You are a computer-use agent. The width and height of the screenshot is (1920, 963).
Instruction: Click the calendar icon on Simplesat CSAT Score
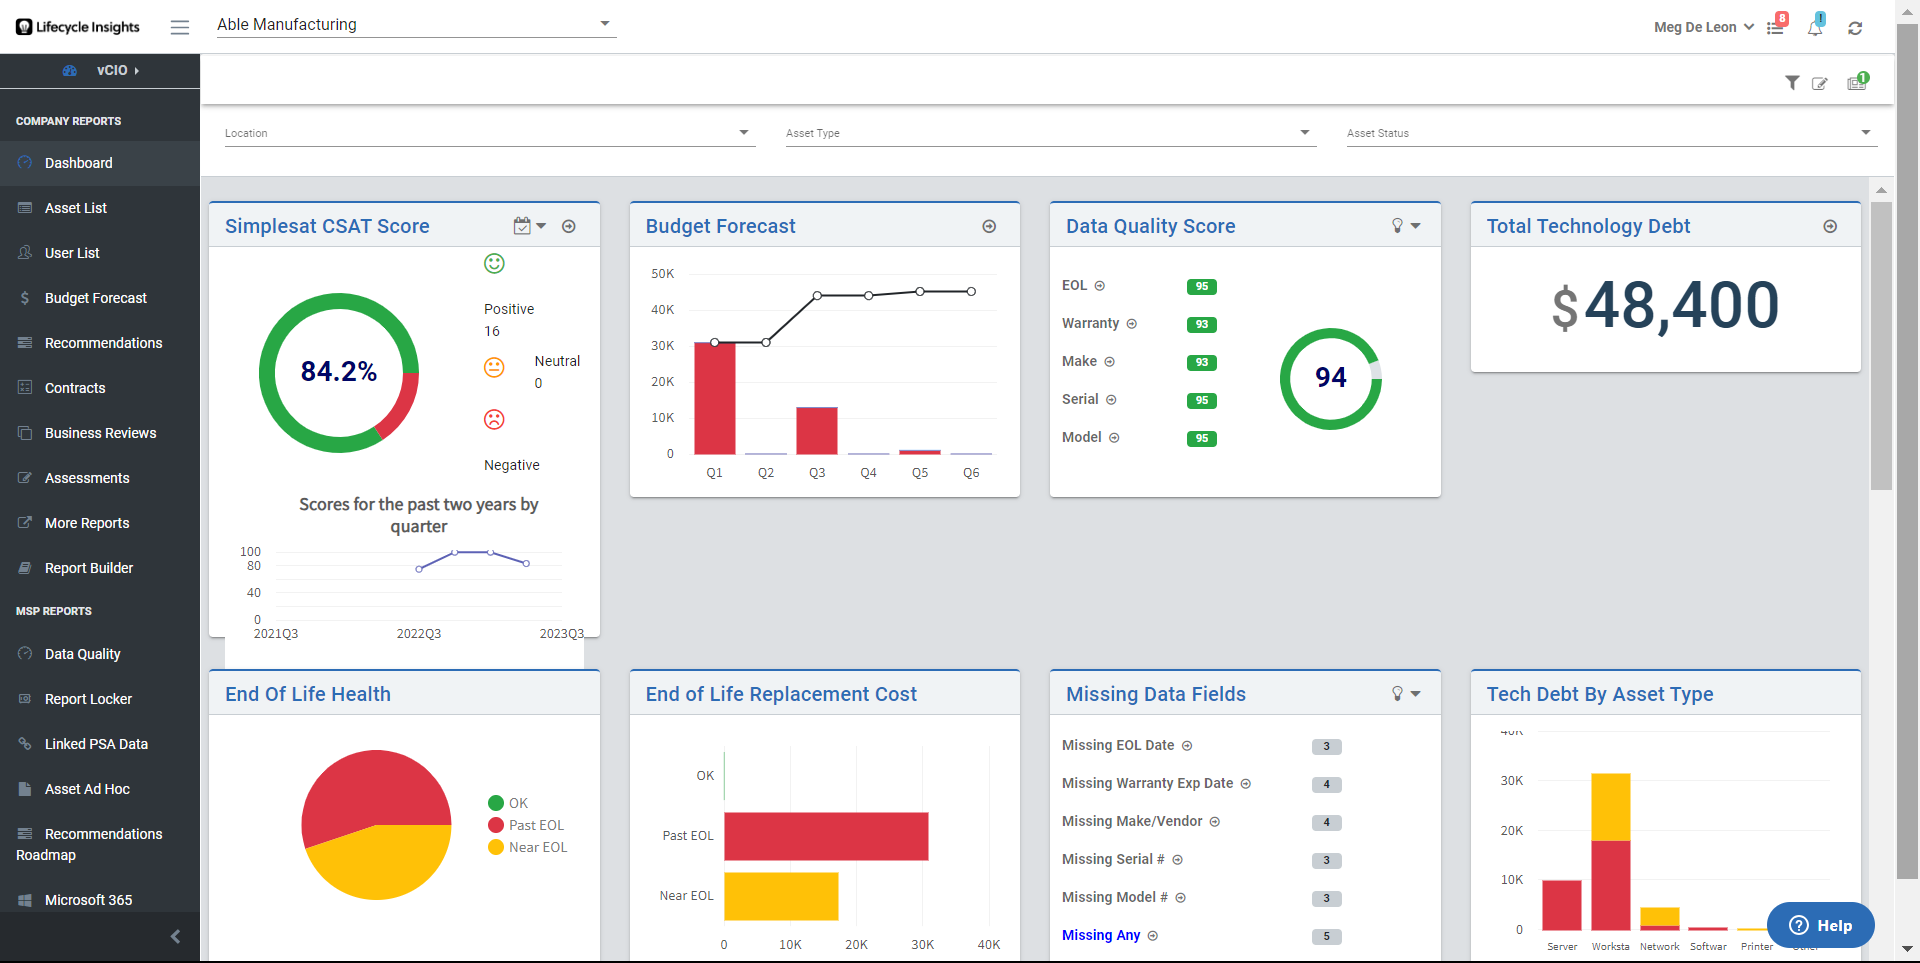tap(523, 225)
